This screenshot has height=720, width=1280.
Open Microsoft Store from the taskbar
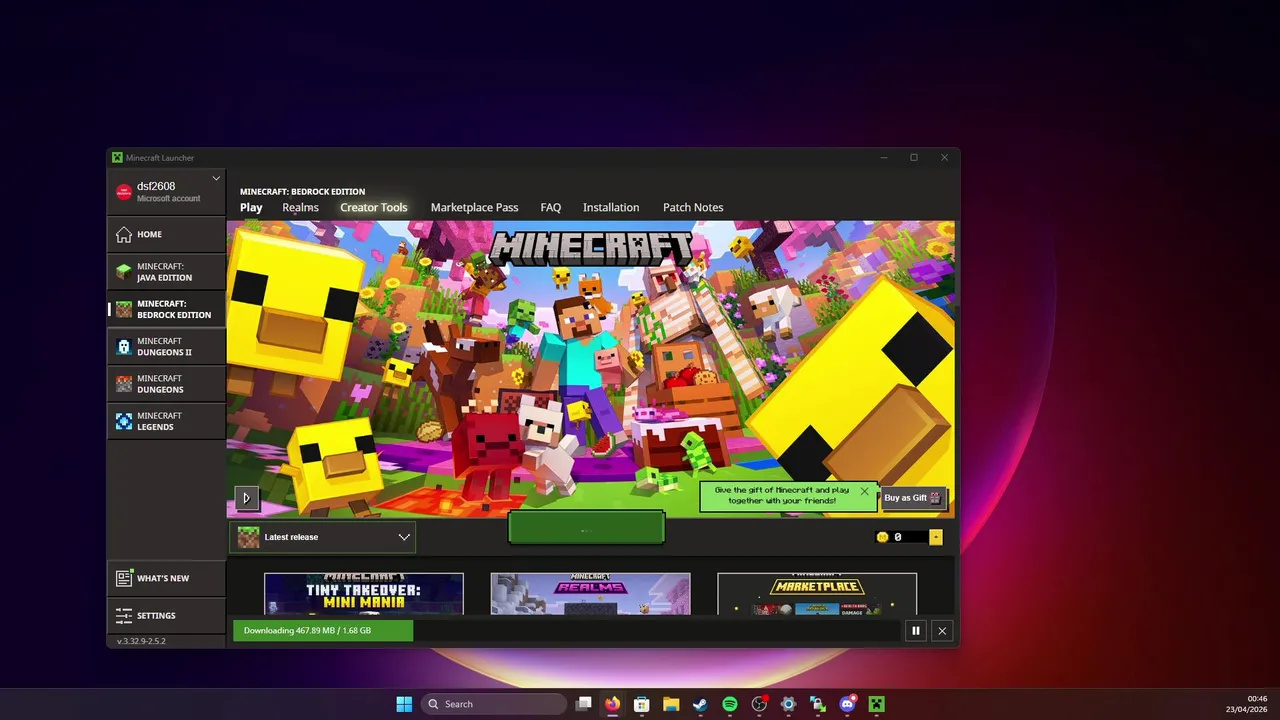pyautogui.click(x=642, y=704)
